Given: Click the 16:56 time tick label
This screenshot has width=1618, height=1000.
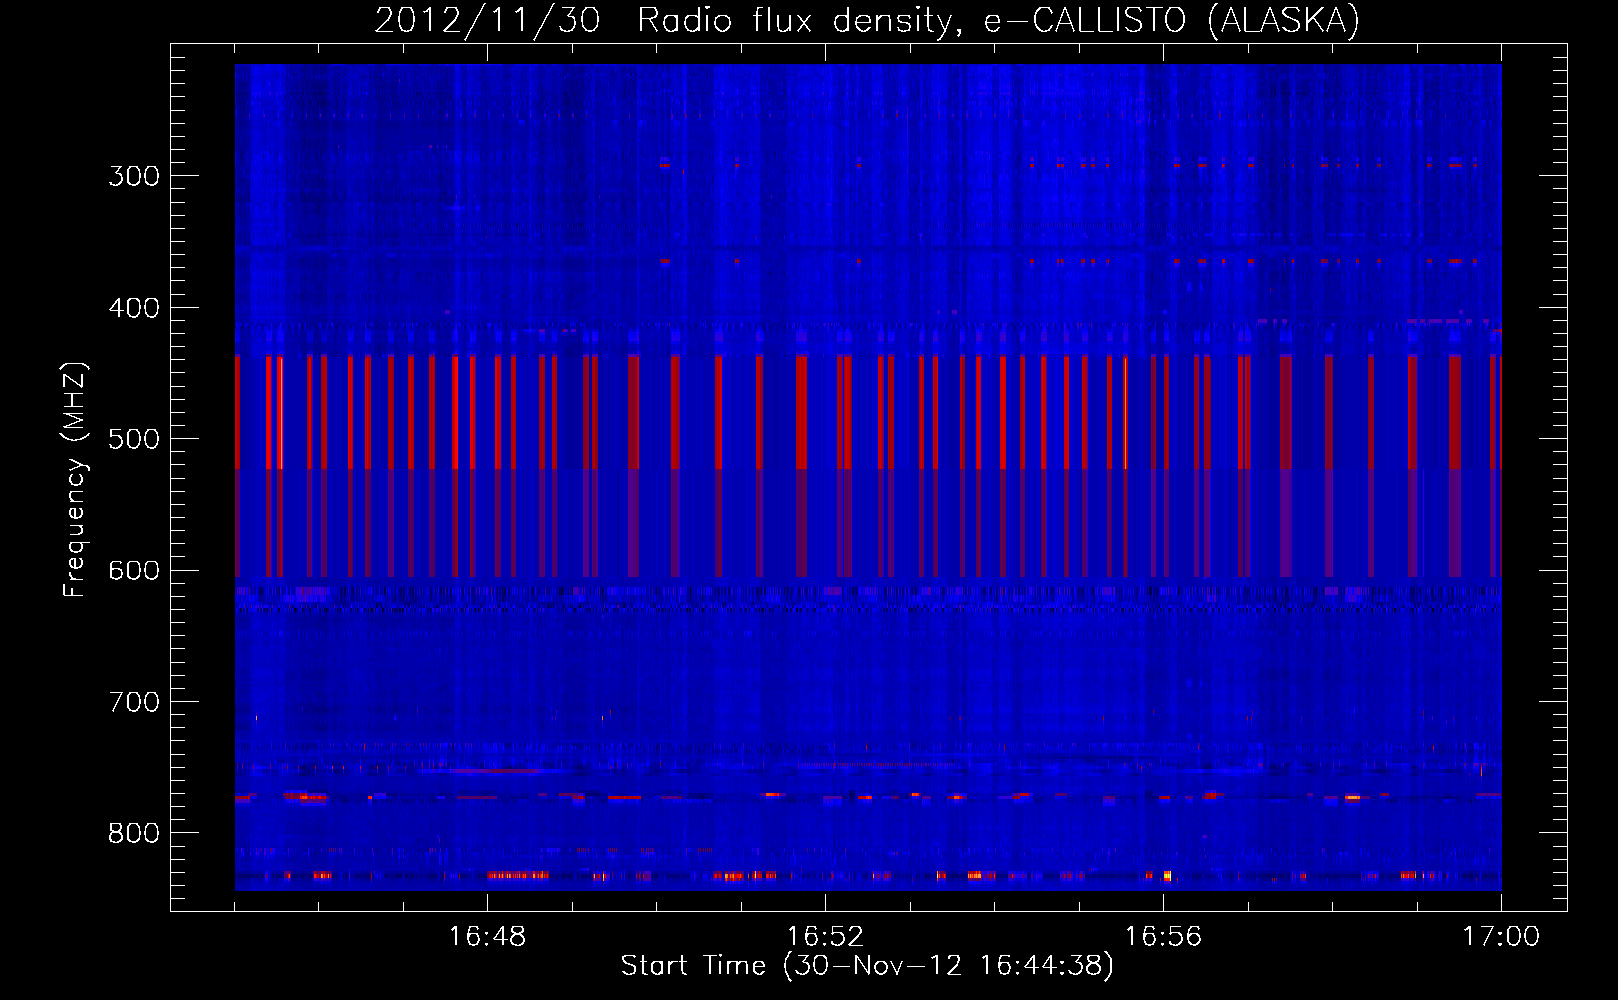Looking at the screenshot, I should point(1163,937).
